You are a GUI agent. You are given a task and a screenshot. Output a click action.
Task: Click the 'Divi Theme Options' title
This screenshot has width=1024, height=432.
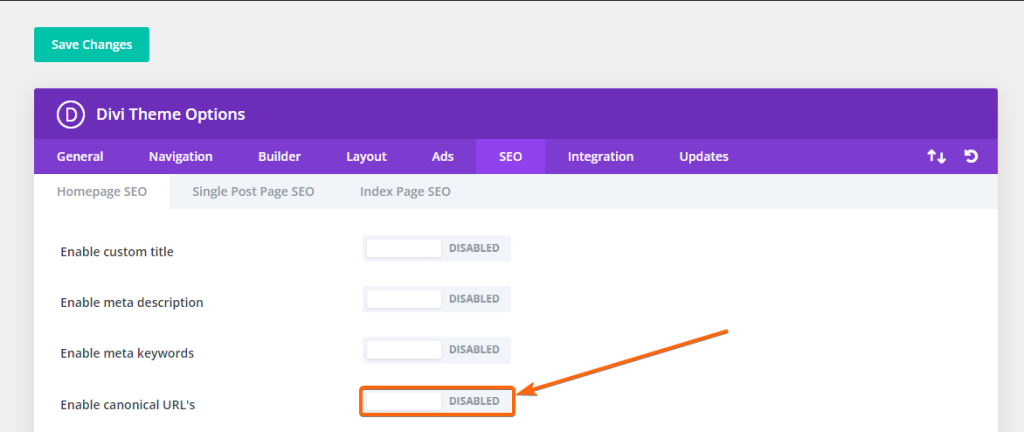point(170,114)
